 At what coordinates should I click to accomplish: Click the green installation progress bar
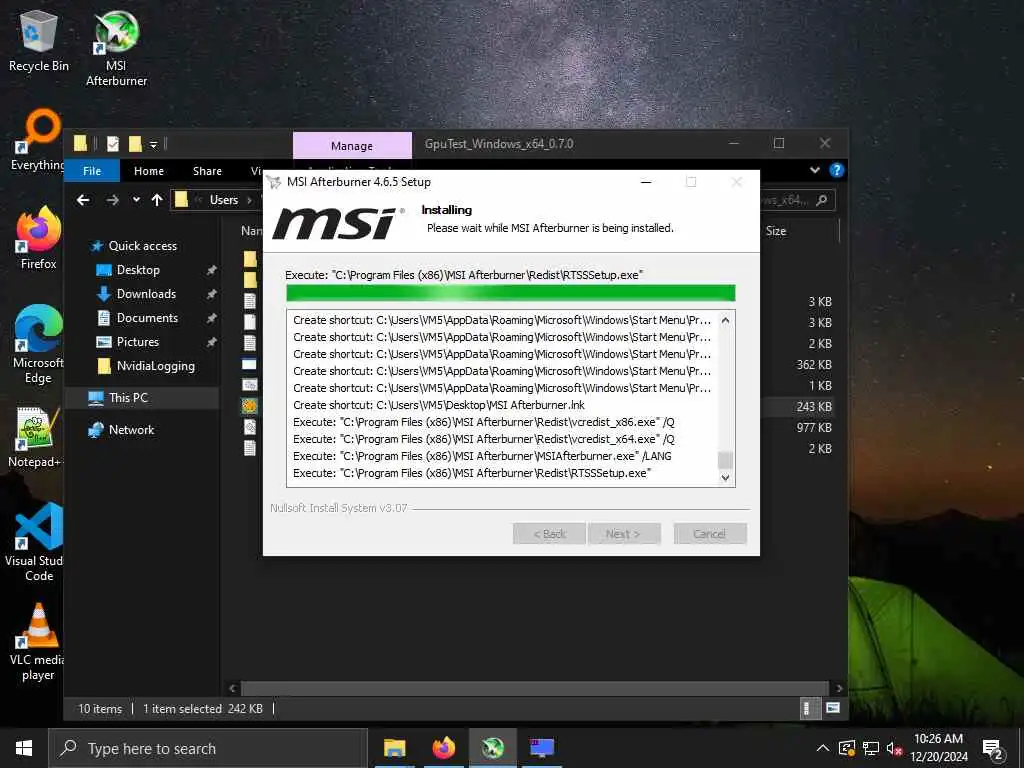coord(511,293)
